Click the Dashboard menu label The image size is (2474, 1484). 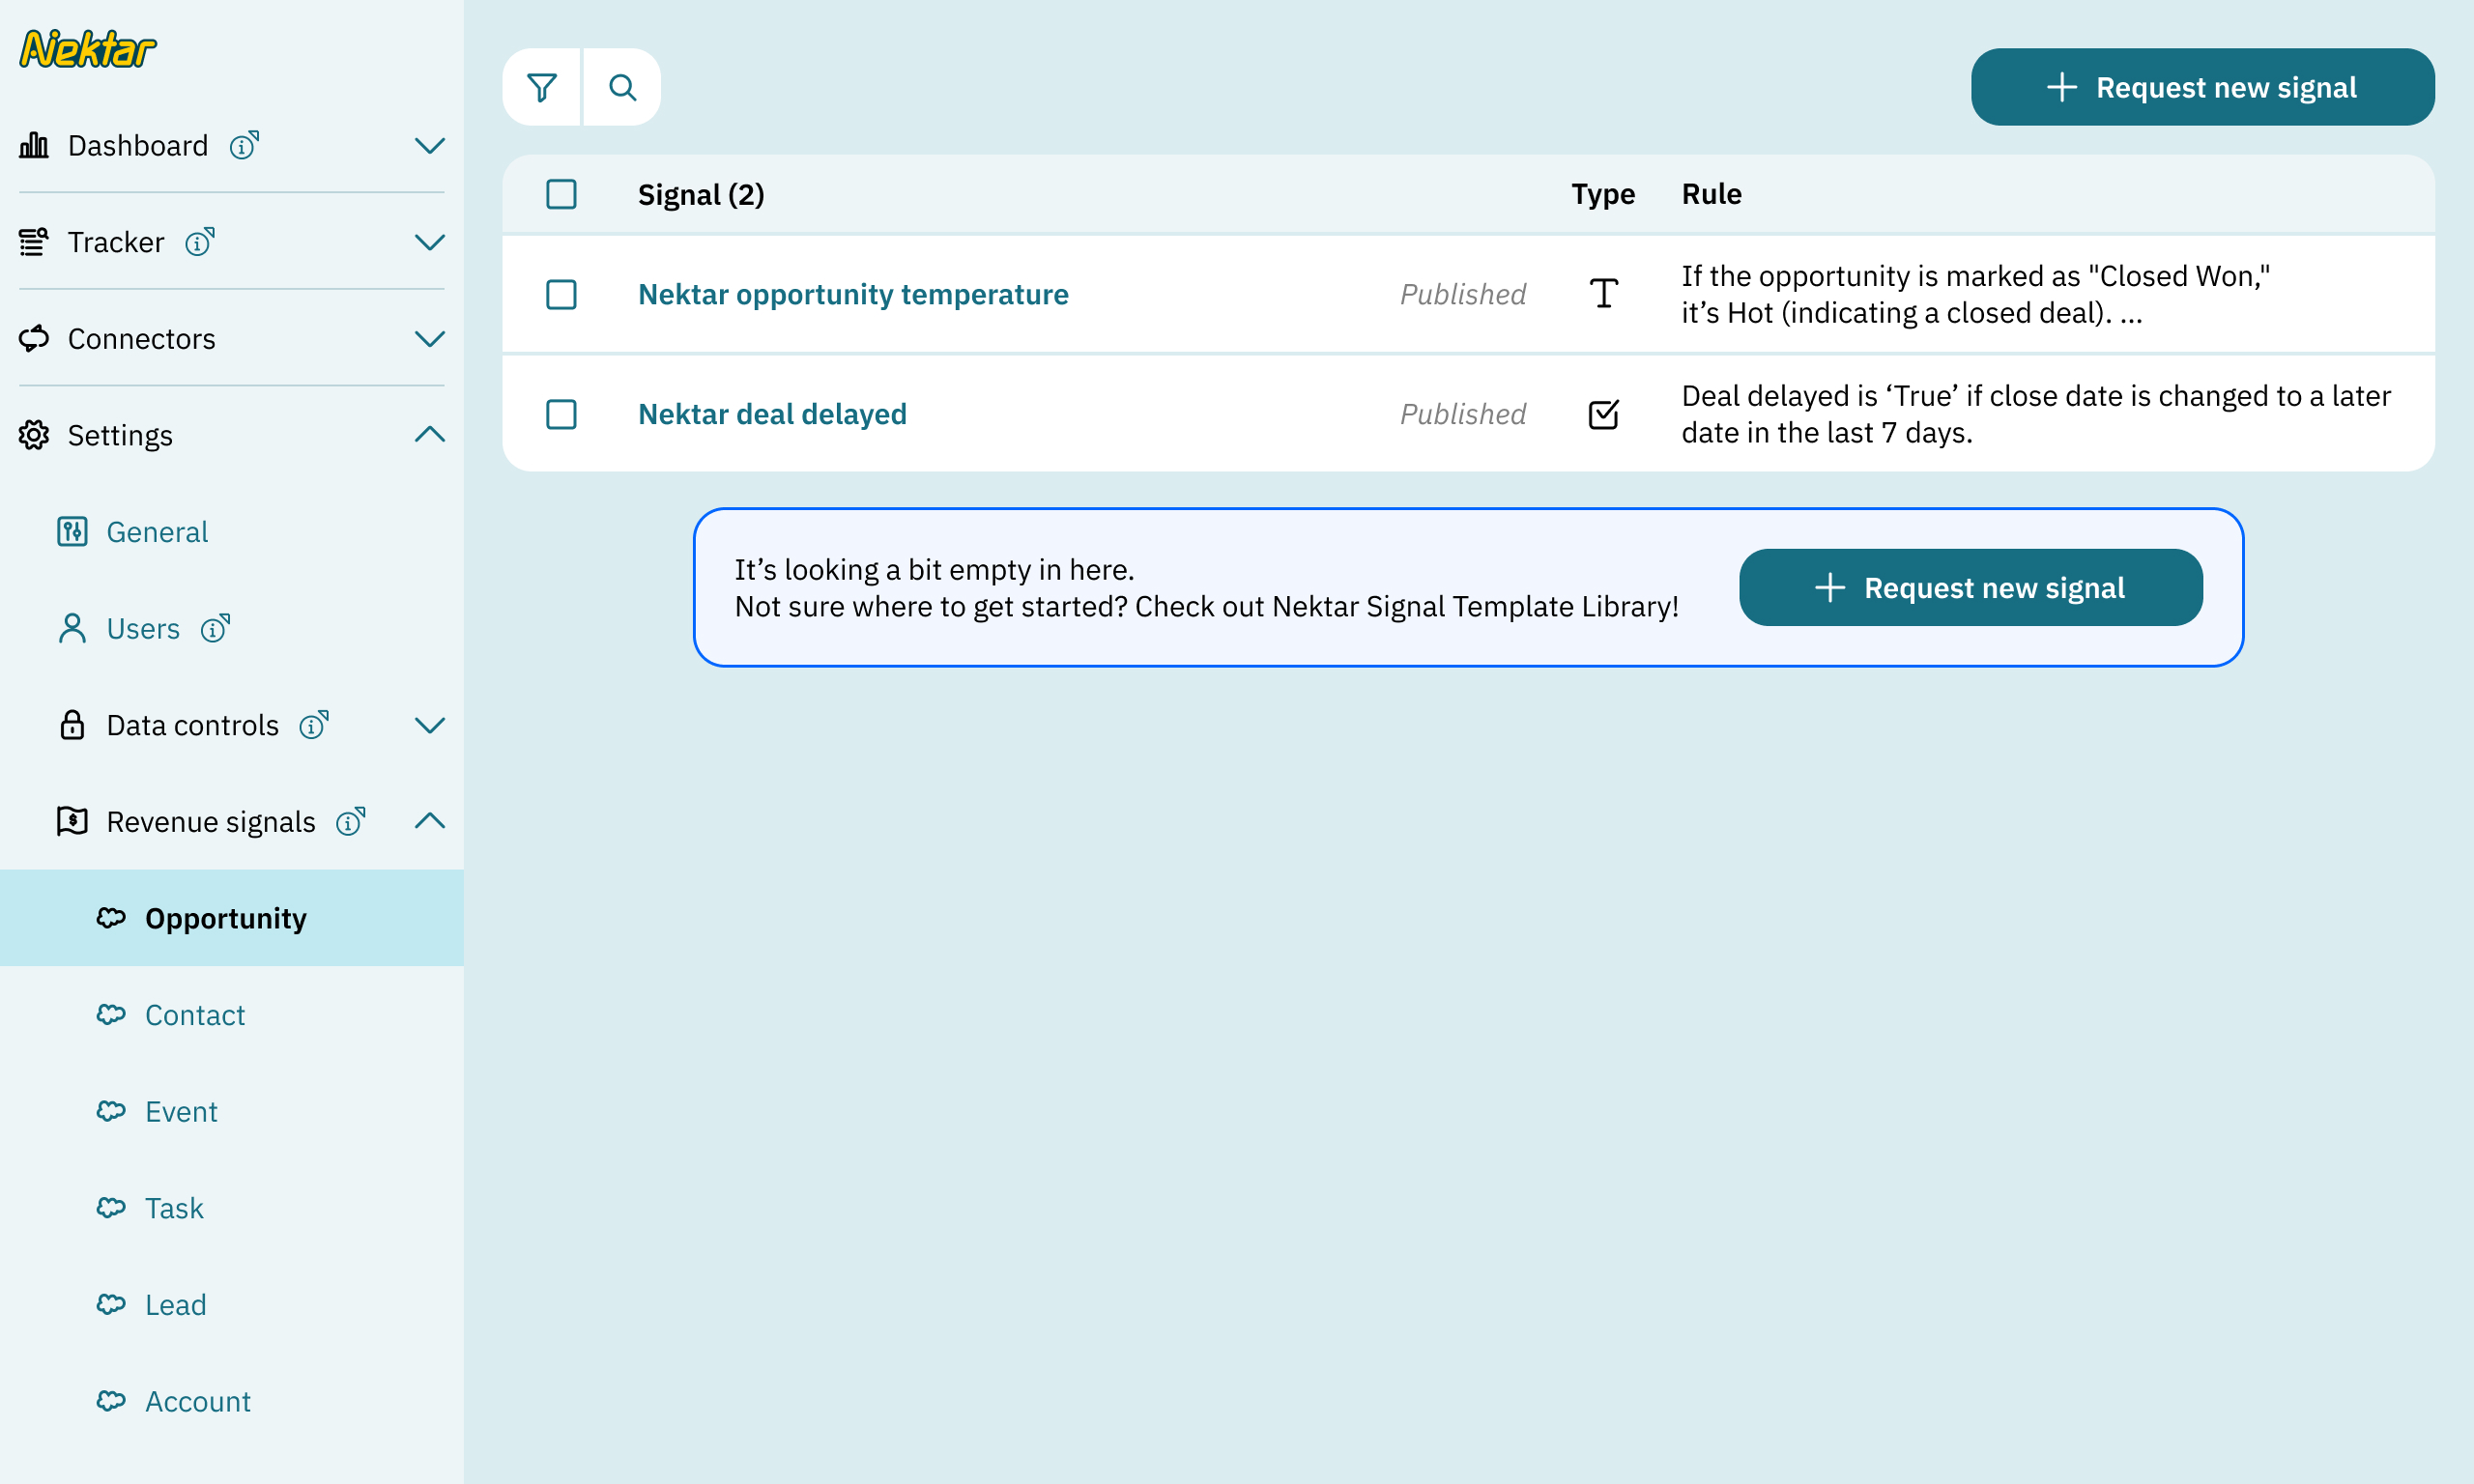click(138, 145)
